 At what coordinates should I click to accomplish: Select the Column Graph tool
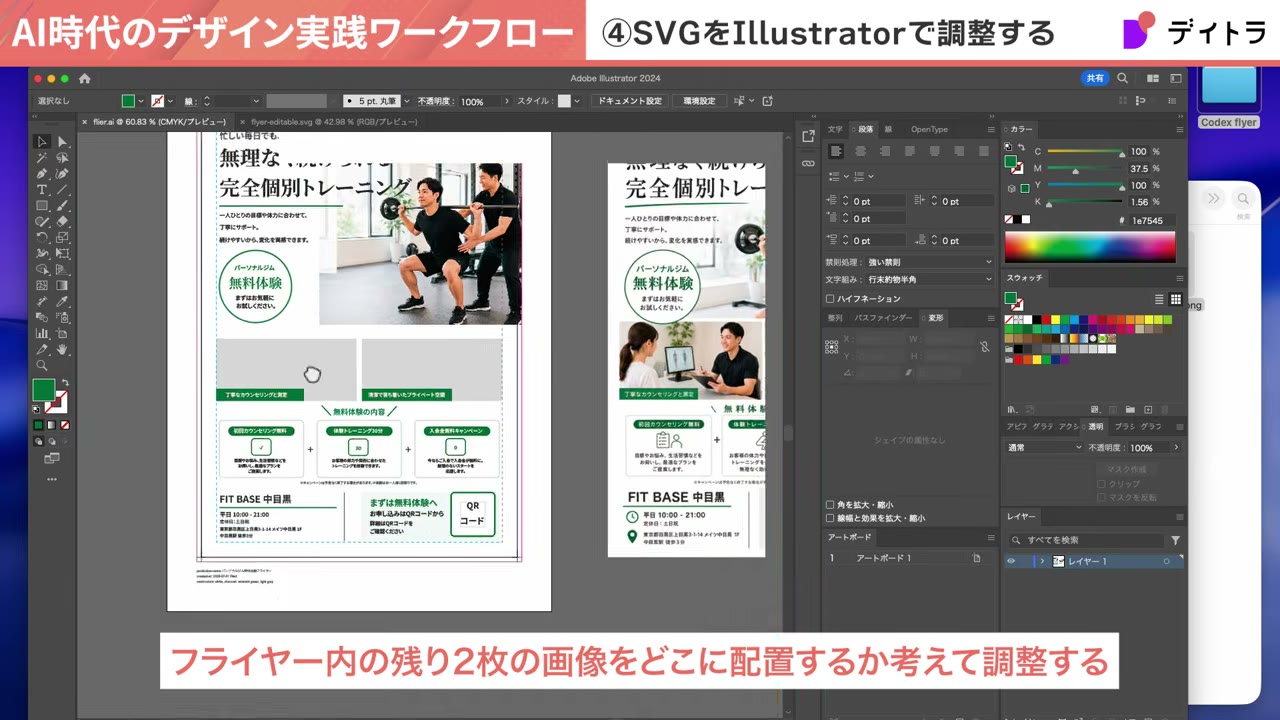(42, 333)
